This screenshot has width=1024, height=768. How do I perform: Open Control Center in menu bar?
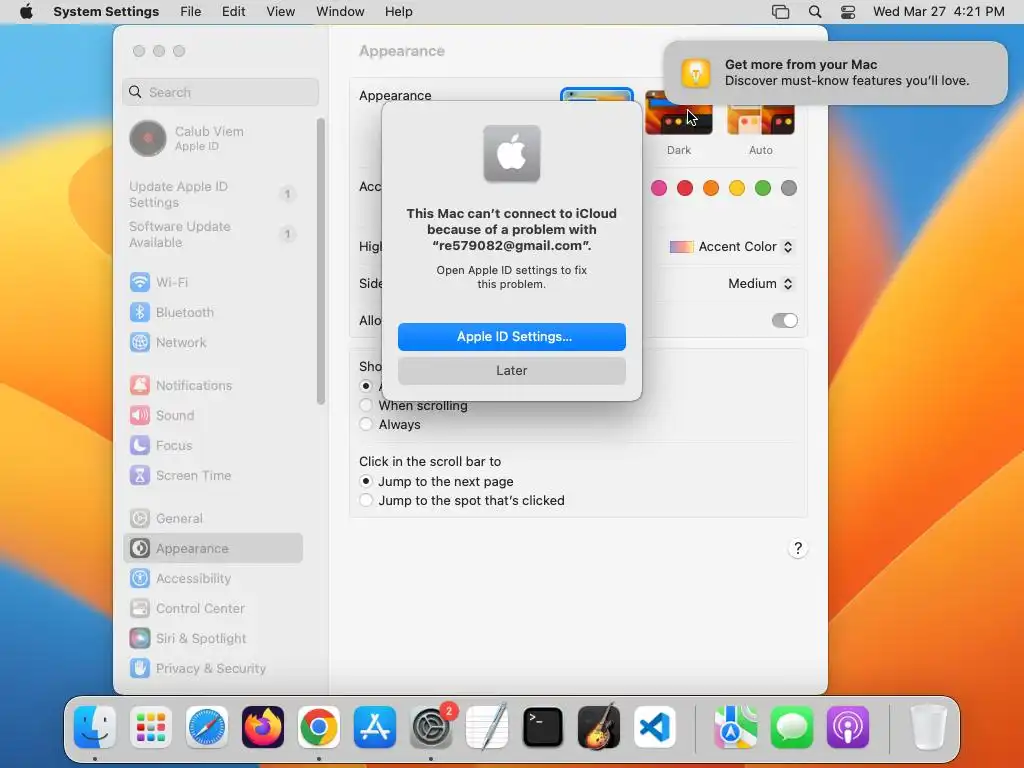coord(848,12)
